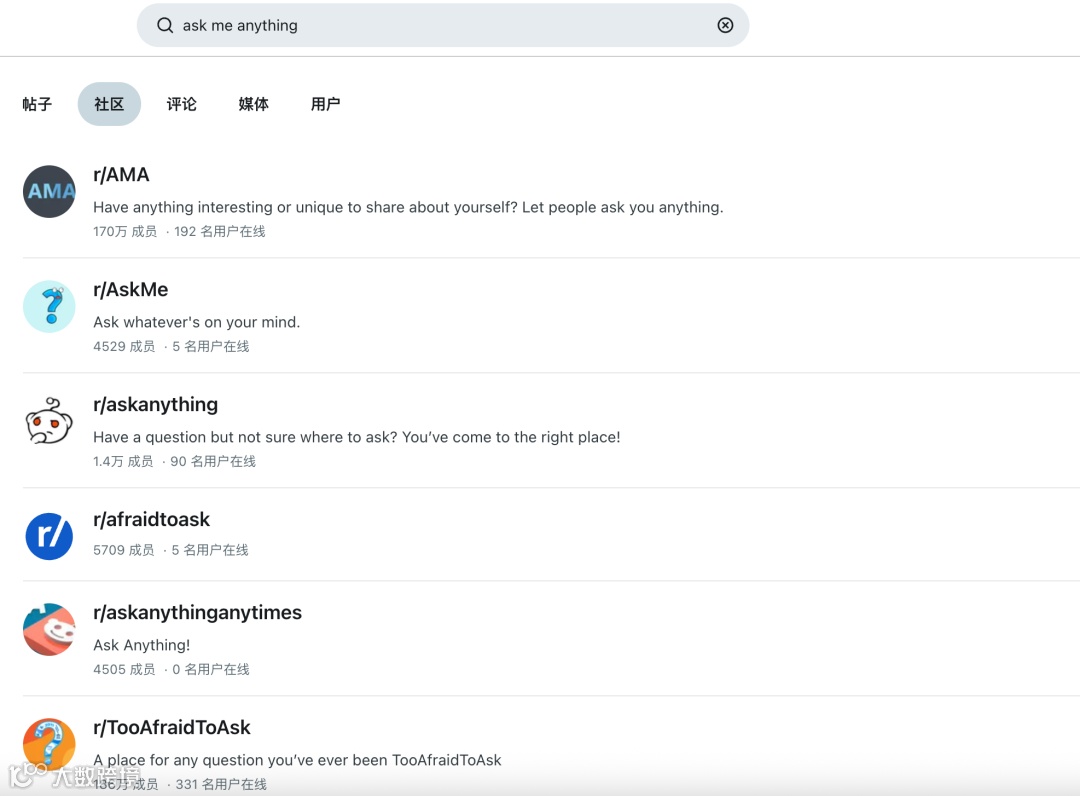Click the r/AskMe question mark avatar
Viewport: 1080px width, 796px height.
coord(49,306)
